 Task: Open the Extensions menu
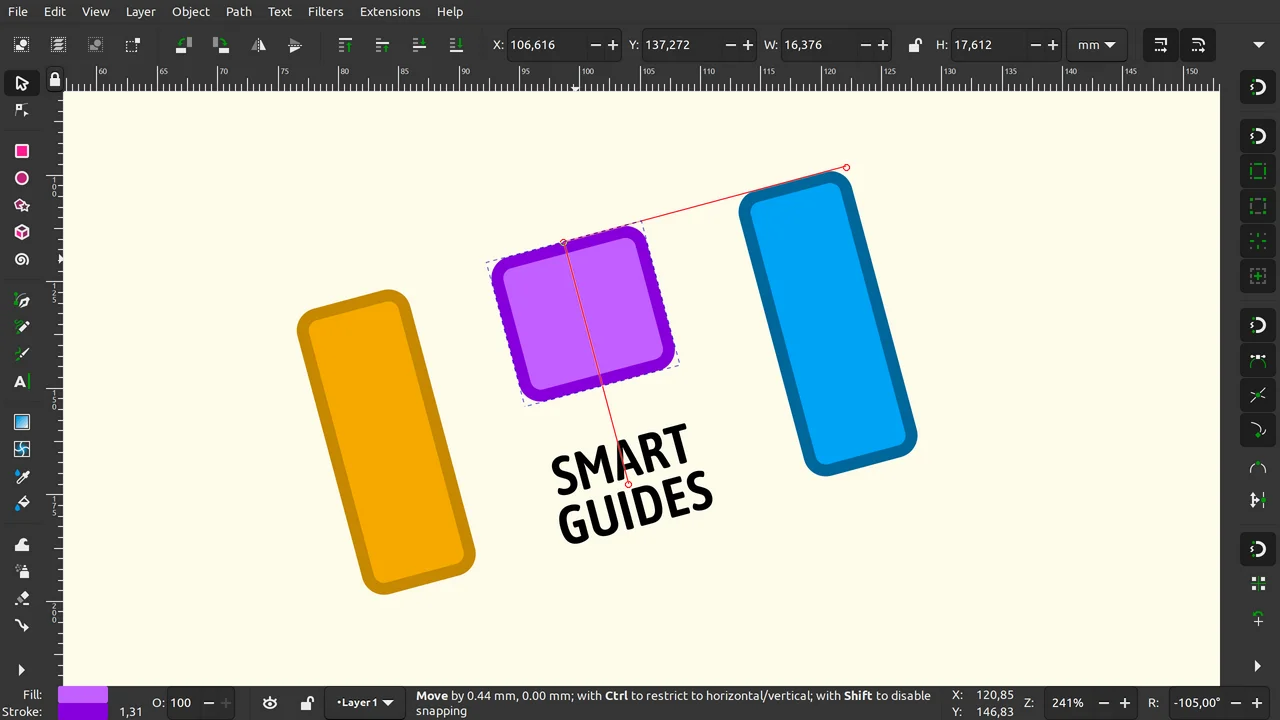click(389, 12)
